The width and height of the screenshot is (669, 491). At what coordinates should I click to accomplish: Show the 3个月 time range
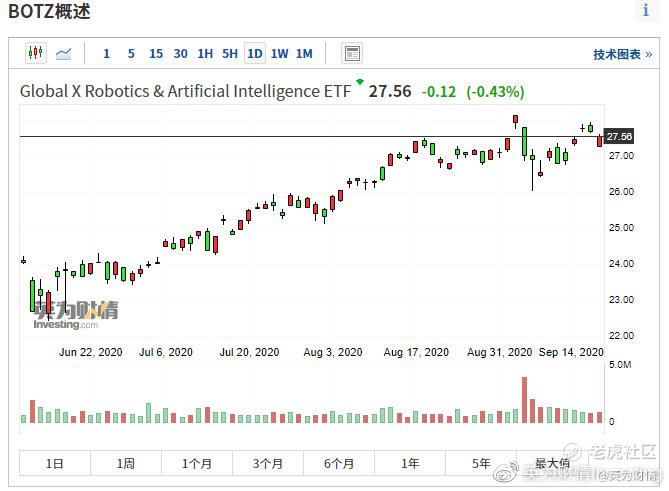pos(268,463)
